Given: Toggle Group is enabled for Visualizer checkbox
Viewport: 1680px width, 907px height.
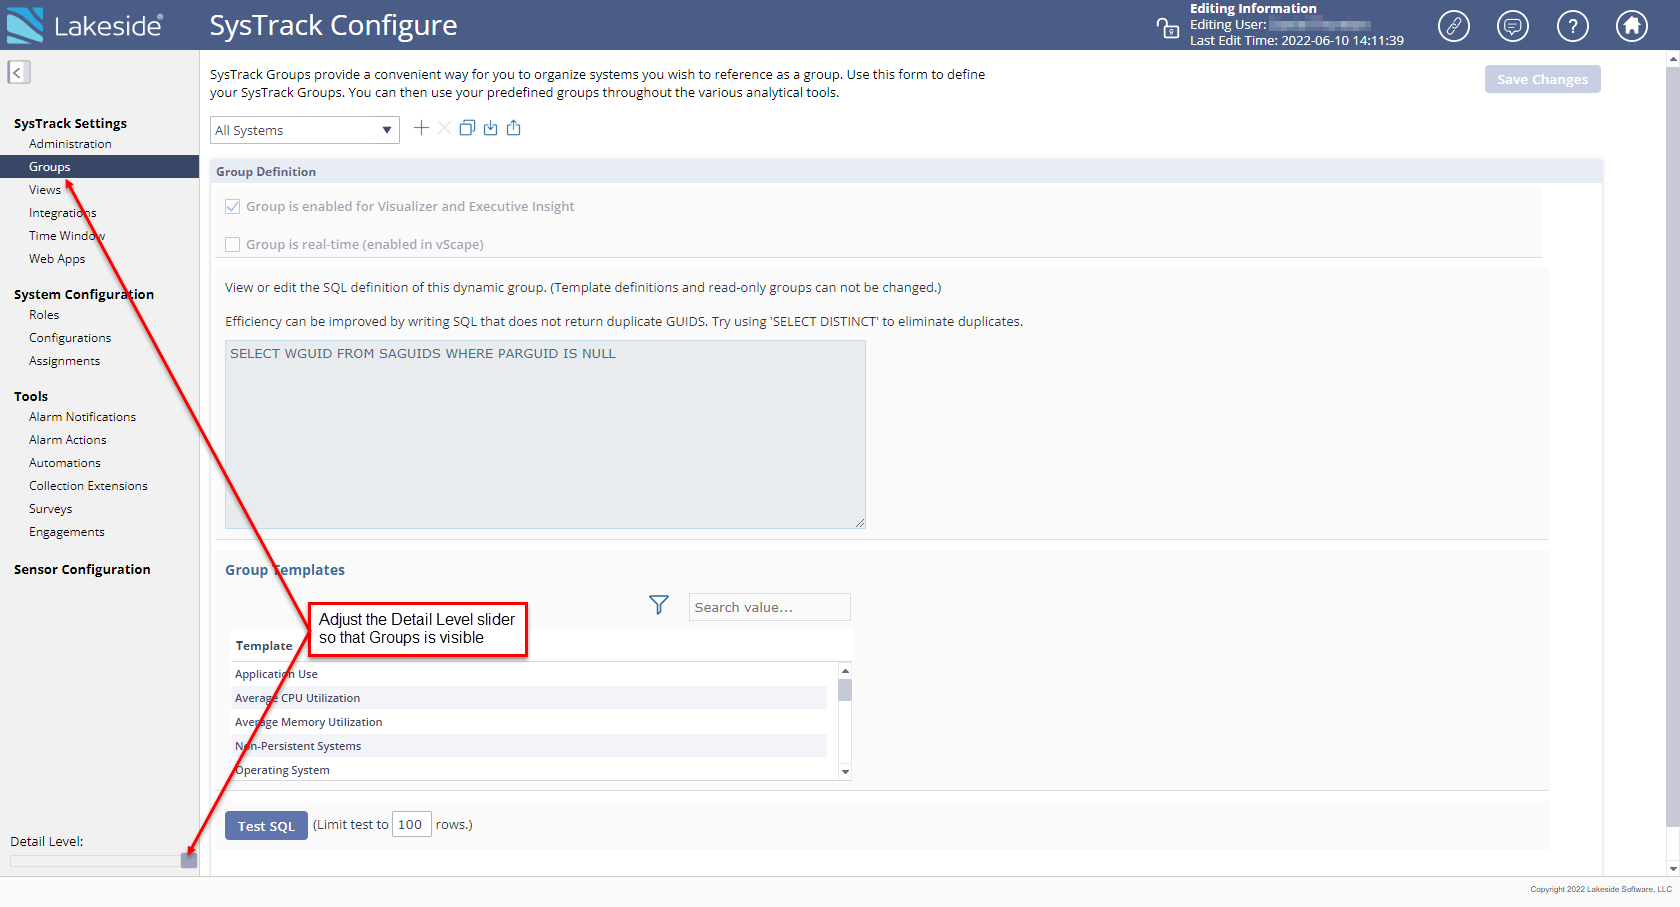Looking at the screenshot, I should pyautogui.click(x=233, y=206).
